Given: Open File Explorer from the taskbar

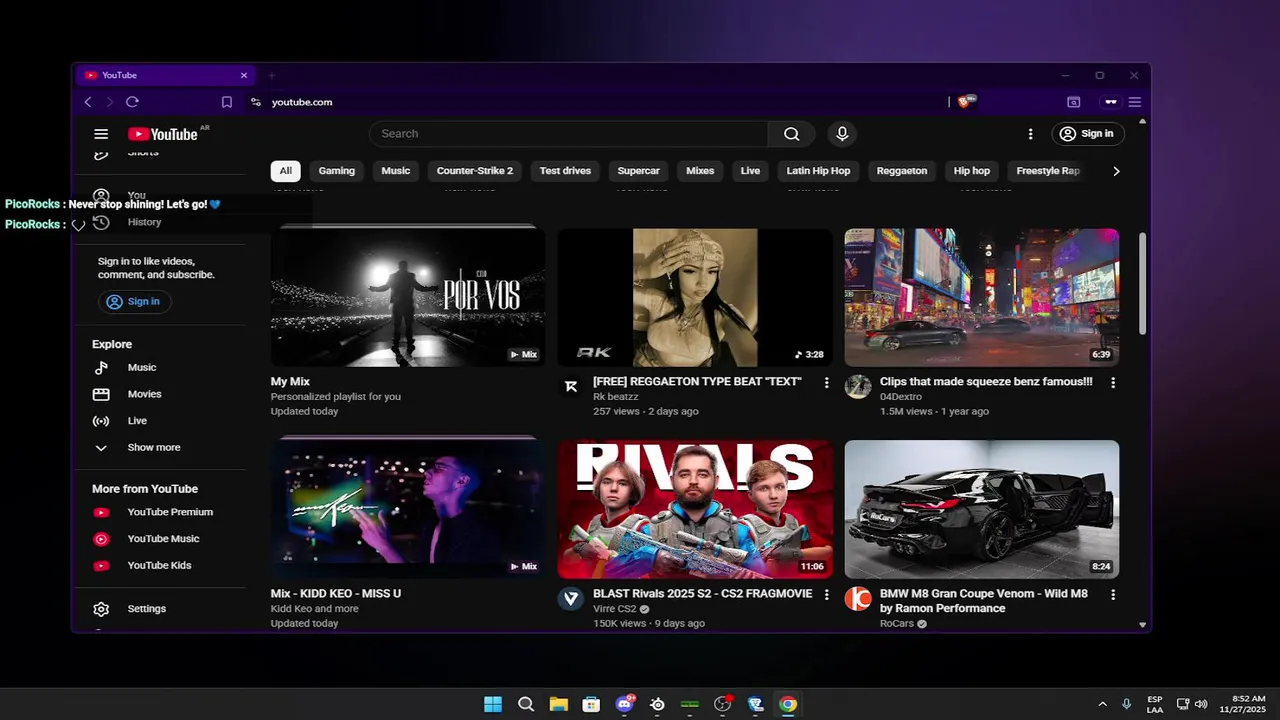Looking at the screenshot, I should pos(558,704).
